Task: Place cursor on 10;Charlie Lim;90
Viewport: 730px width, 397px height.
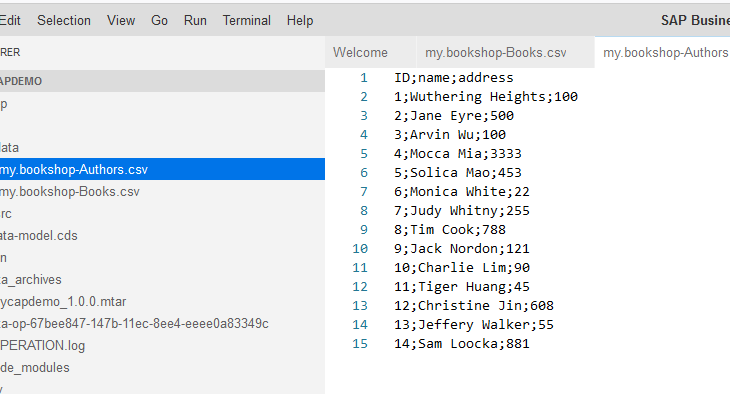Action: tap(462, 268)
